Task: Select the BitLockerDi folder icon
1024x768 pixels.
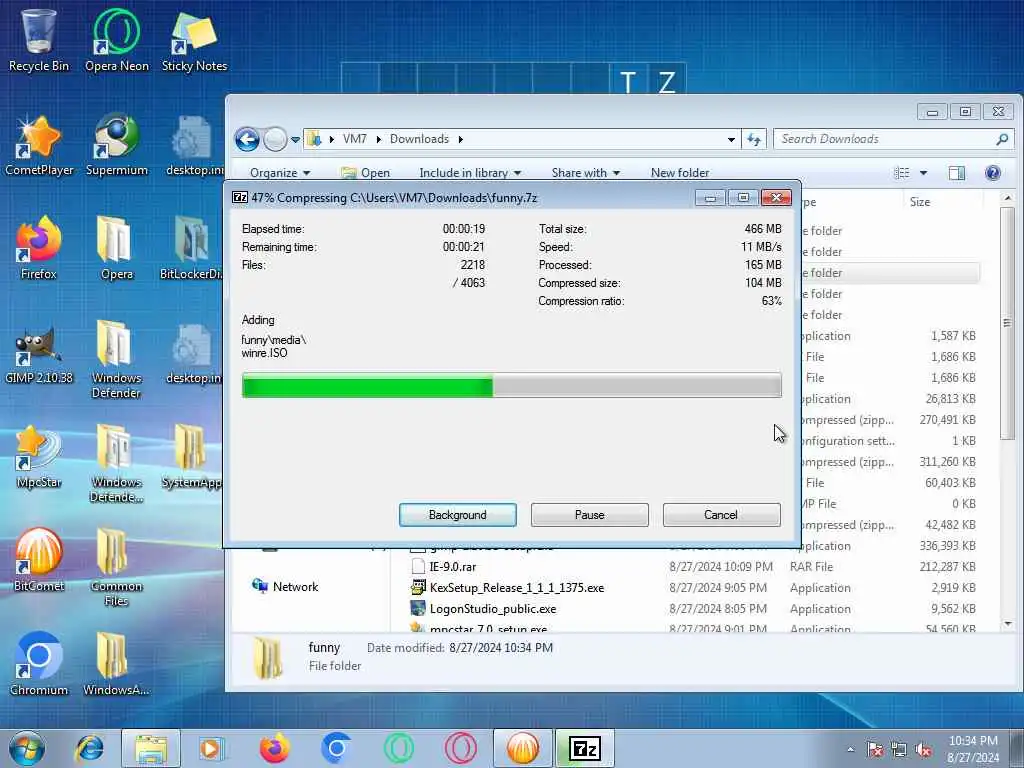Action: 191,248
